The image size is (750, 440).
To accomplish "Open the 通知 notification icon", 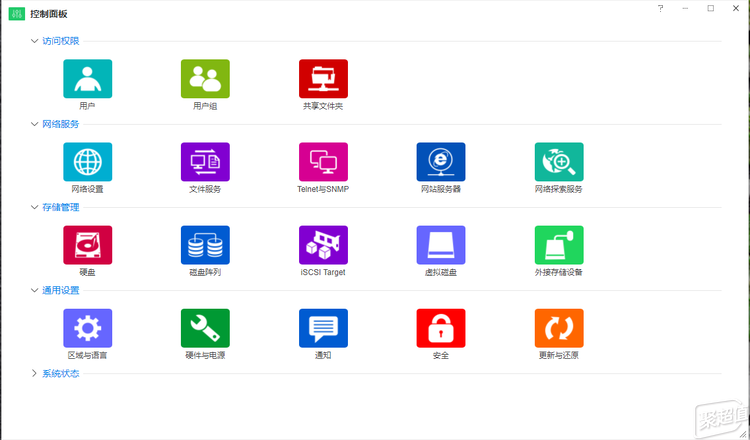I will (323, 329).
